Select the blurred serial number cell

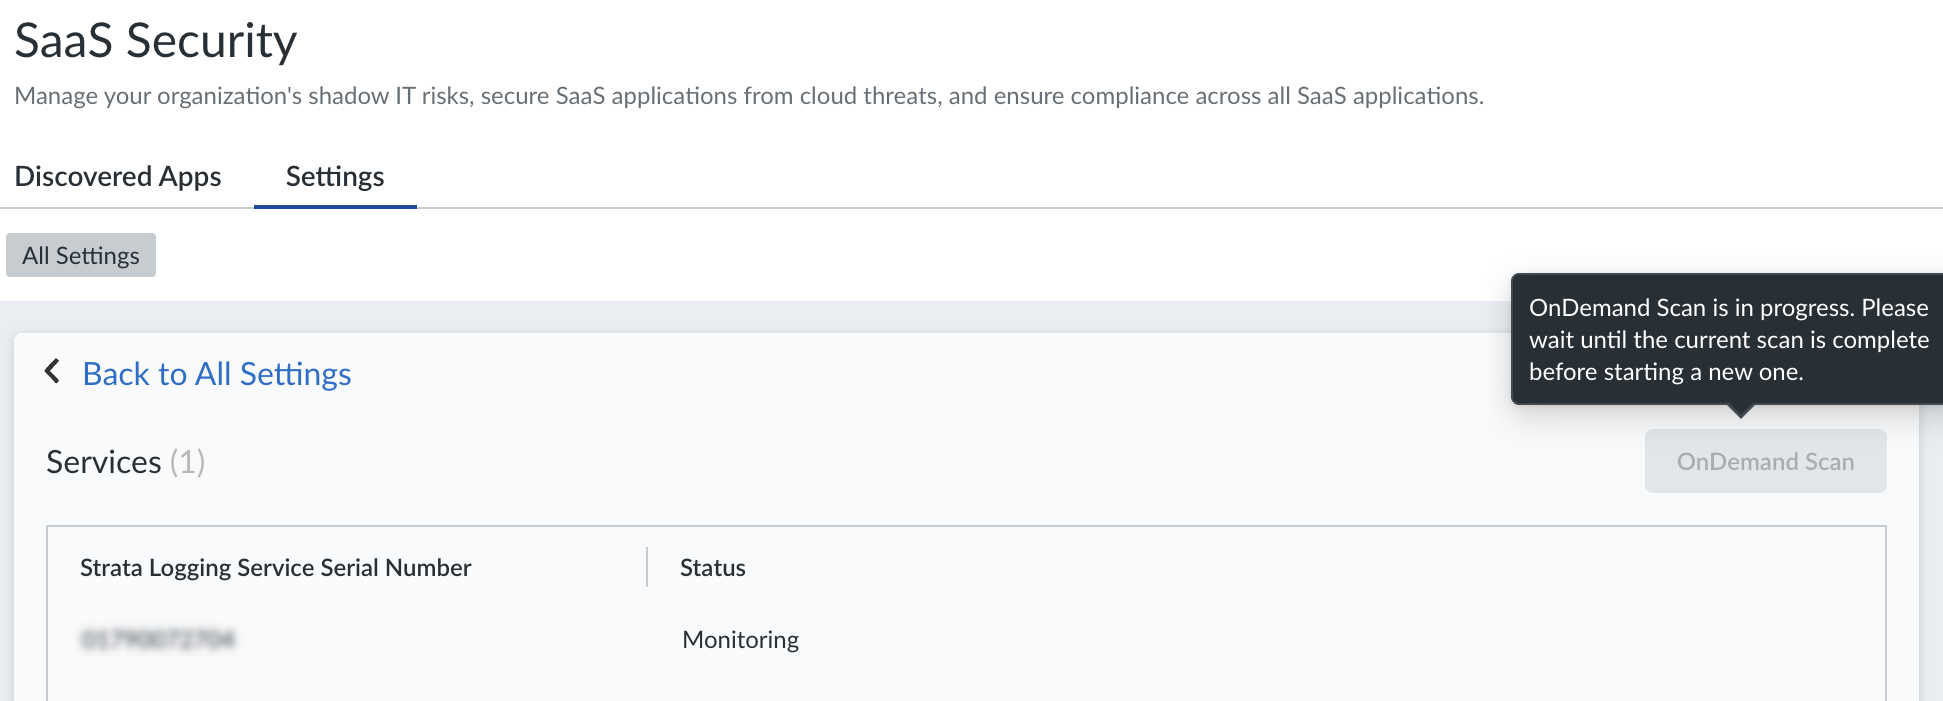point(158,639)
